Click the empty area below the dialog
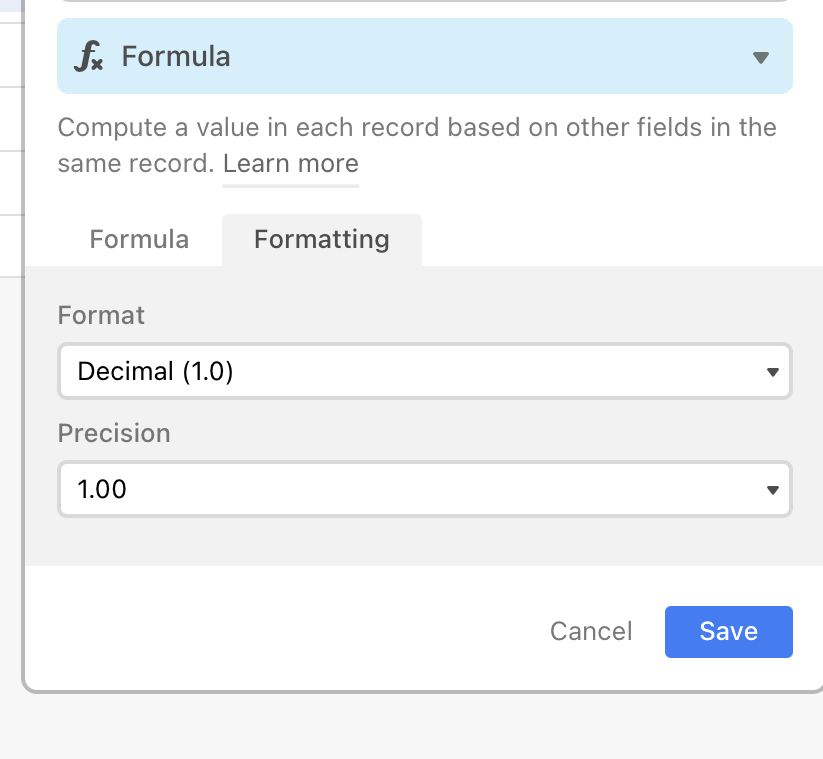The image size is (823, 759). [412, 727]
